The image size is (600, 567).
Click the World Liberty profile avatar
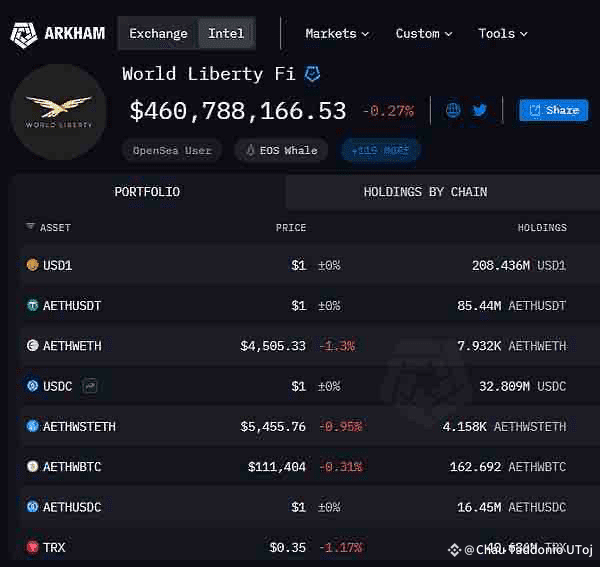pos(59,112)
